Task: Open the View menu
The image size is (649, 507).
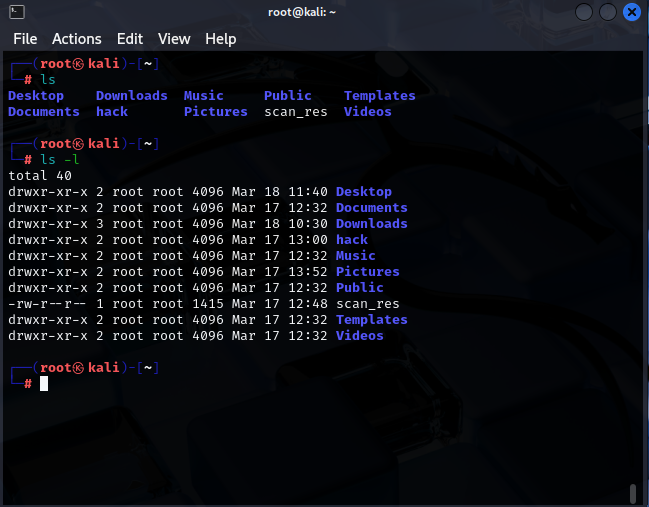Action: [x=174, y=39]
